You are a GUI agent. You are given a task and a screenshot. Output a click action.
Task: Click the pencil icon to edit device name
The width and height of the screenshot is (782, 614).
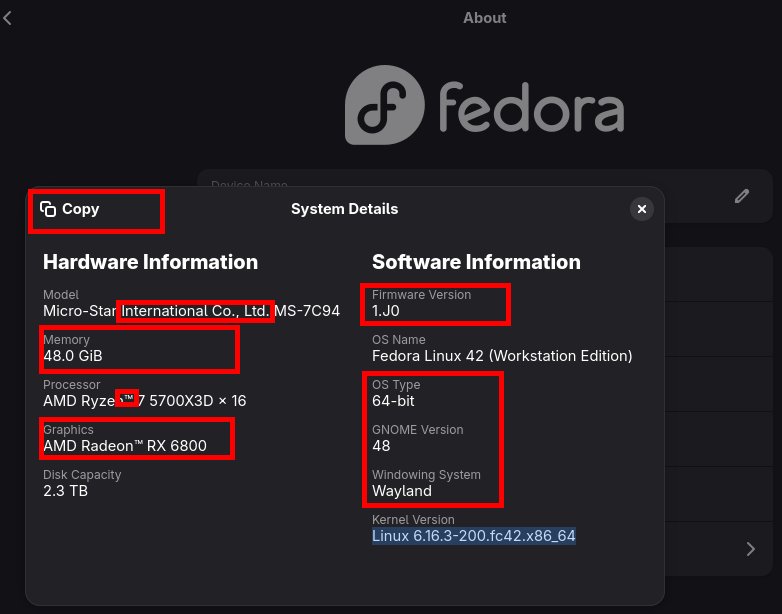(x=741, y=196)
